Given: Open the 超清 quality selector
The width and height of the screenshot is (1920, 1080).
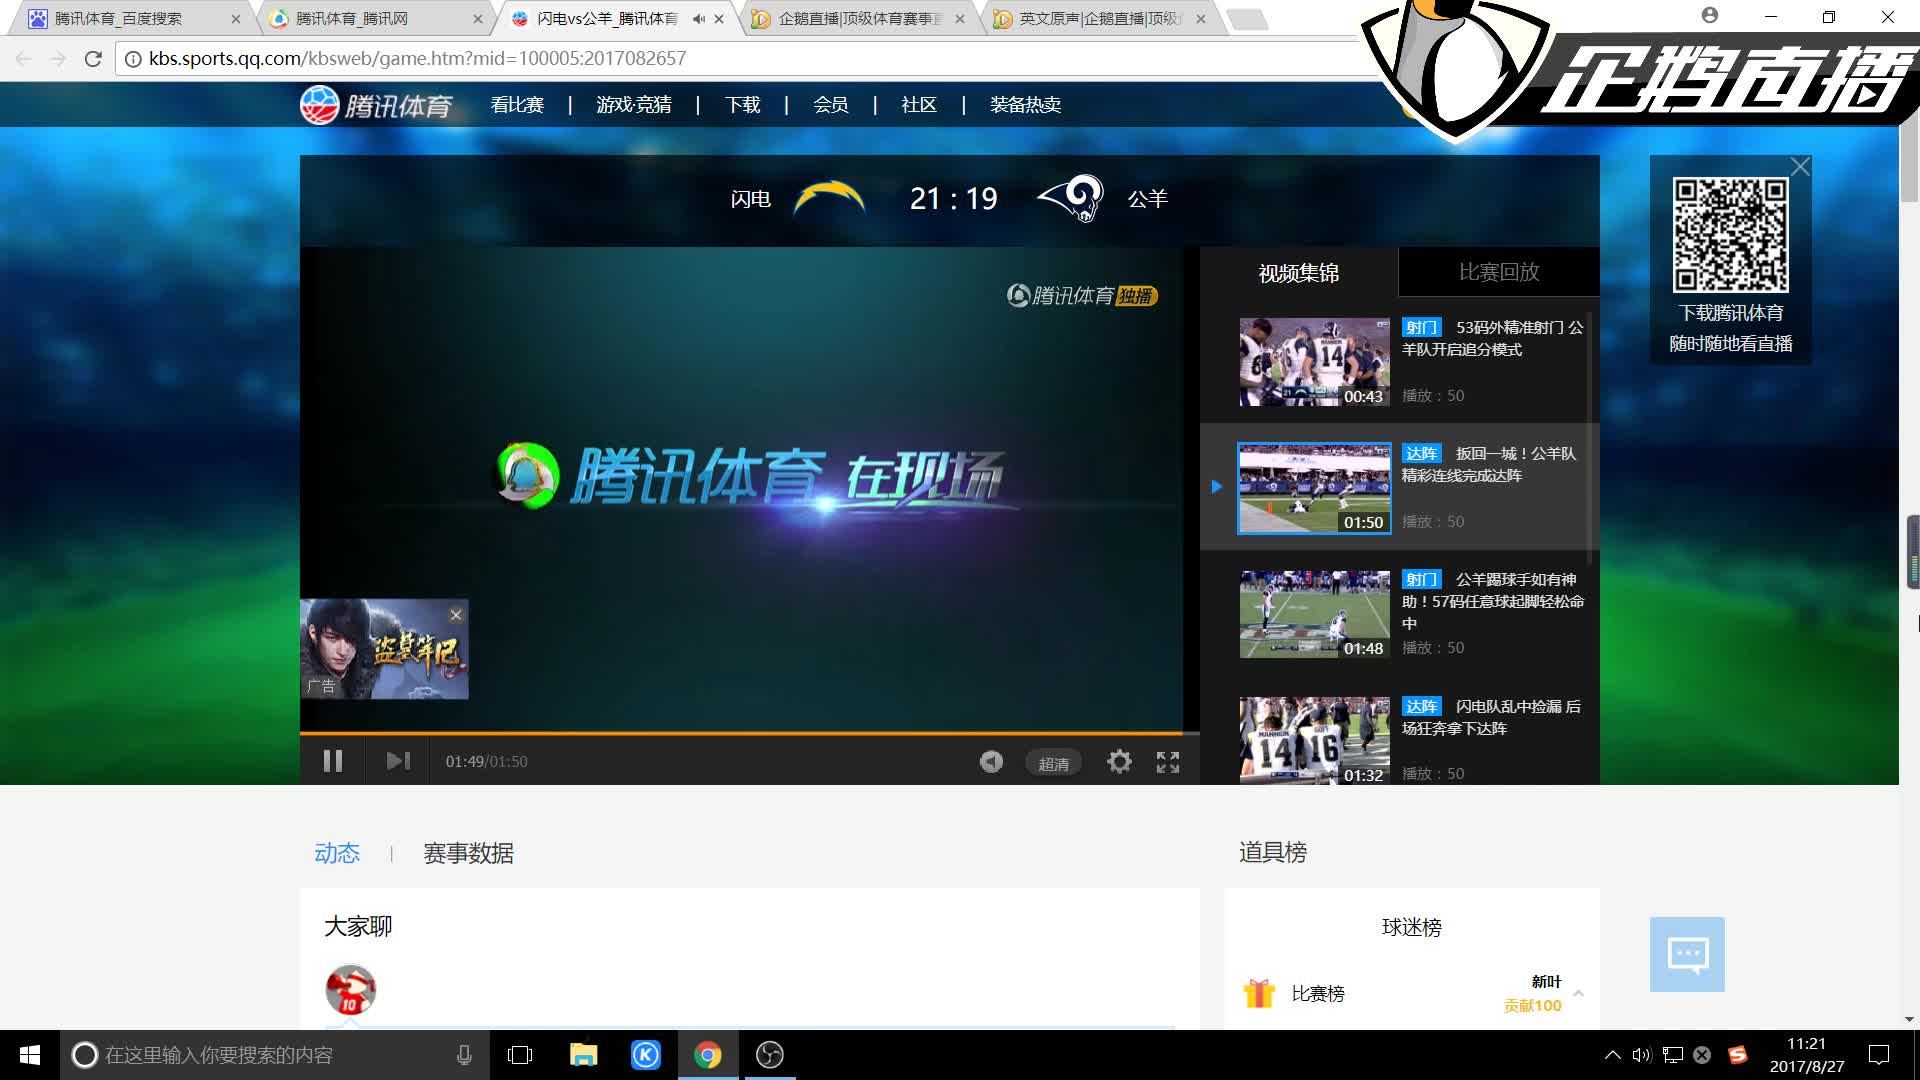Looking at the screenshot, I should (x=1053, y=763).
